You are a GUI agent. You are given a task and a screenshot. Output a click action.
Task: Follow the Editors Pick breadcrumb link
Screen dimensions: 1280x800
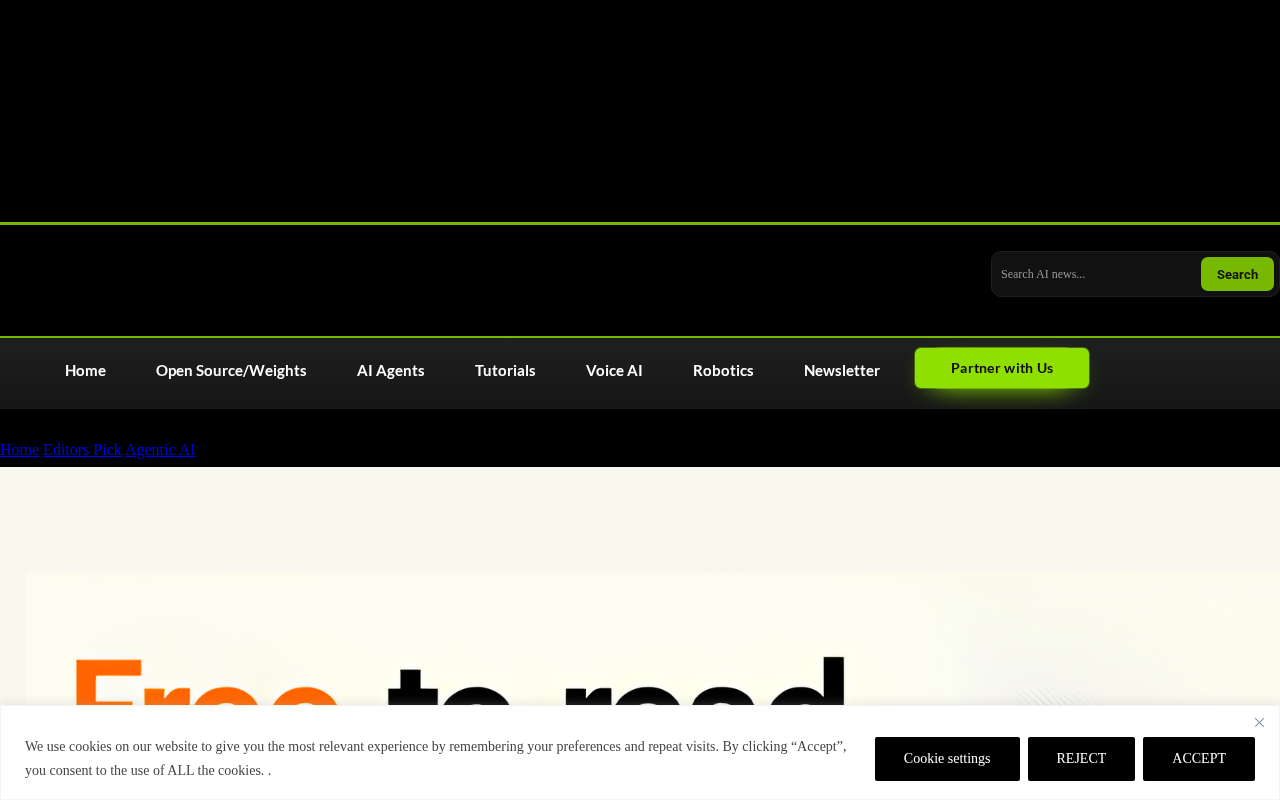coord(82,449)
